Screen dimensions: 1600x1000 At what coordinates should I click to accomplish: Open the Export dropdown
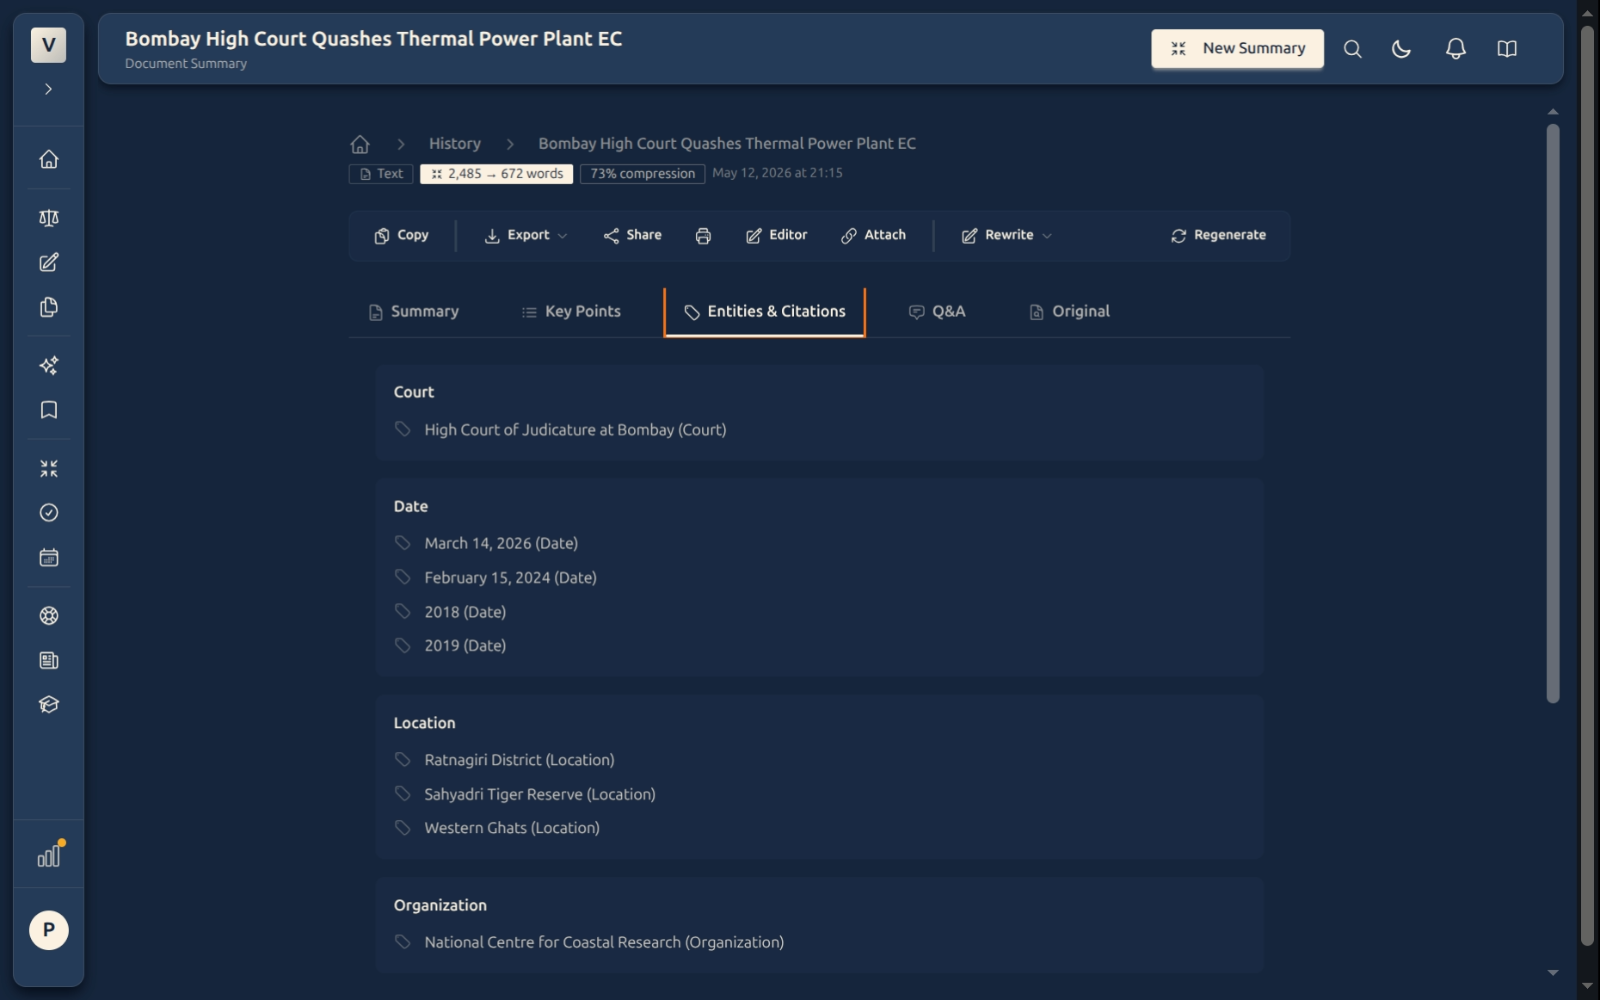tap(526, 235)
